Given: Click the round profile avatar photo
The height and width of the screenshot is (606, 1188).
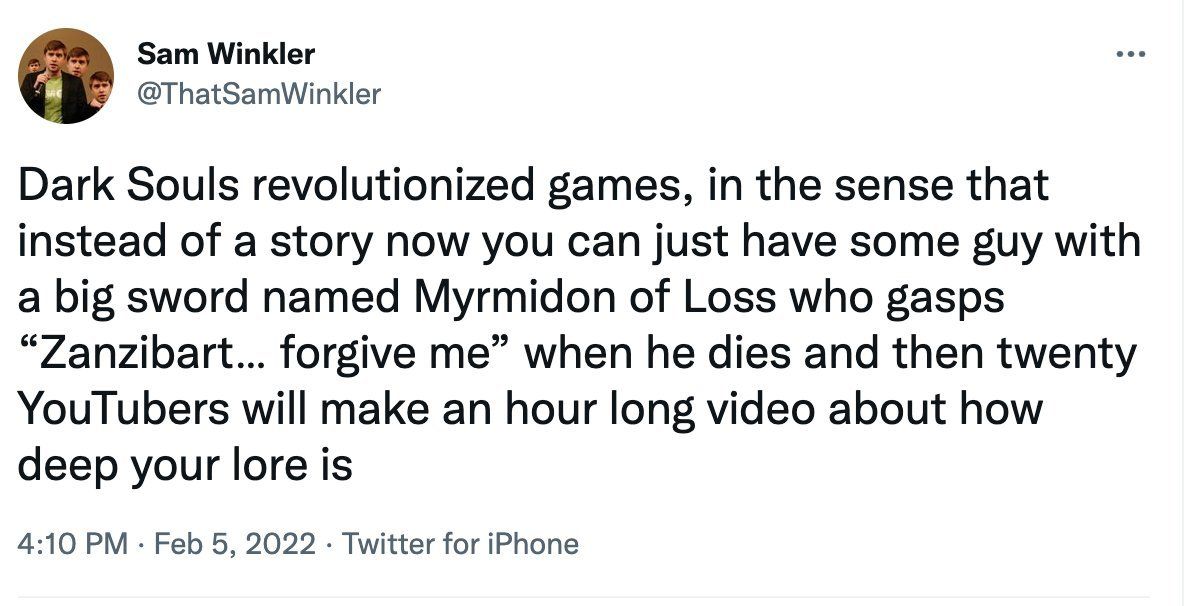Looking at the screenshot, I should click(x=66, y=76).
